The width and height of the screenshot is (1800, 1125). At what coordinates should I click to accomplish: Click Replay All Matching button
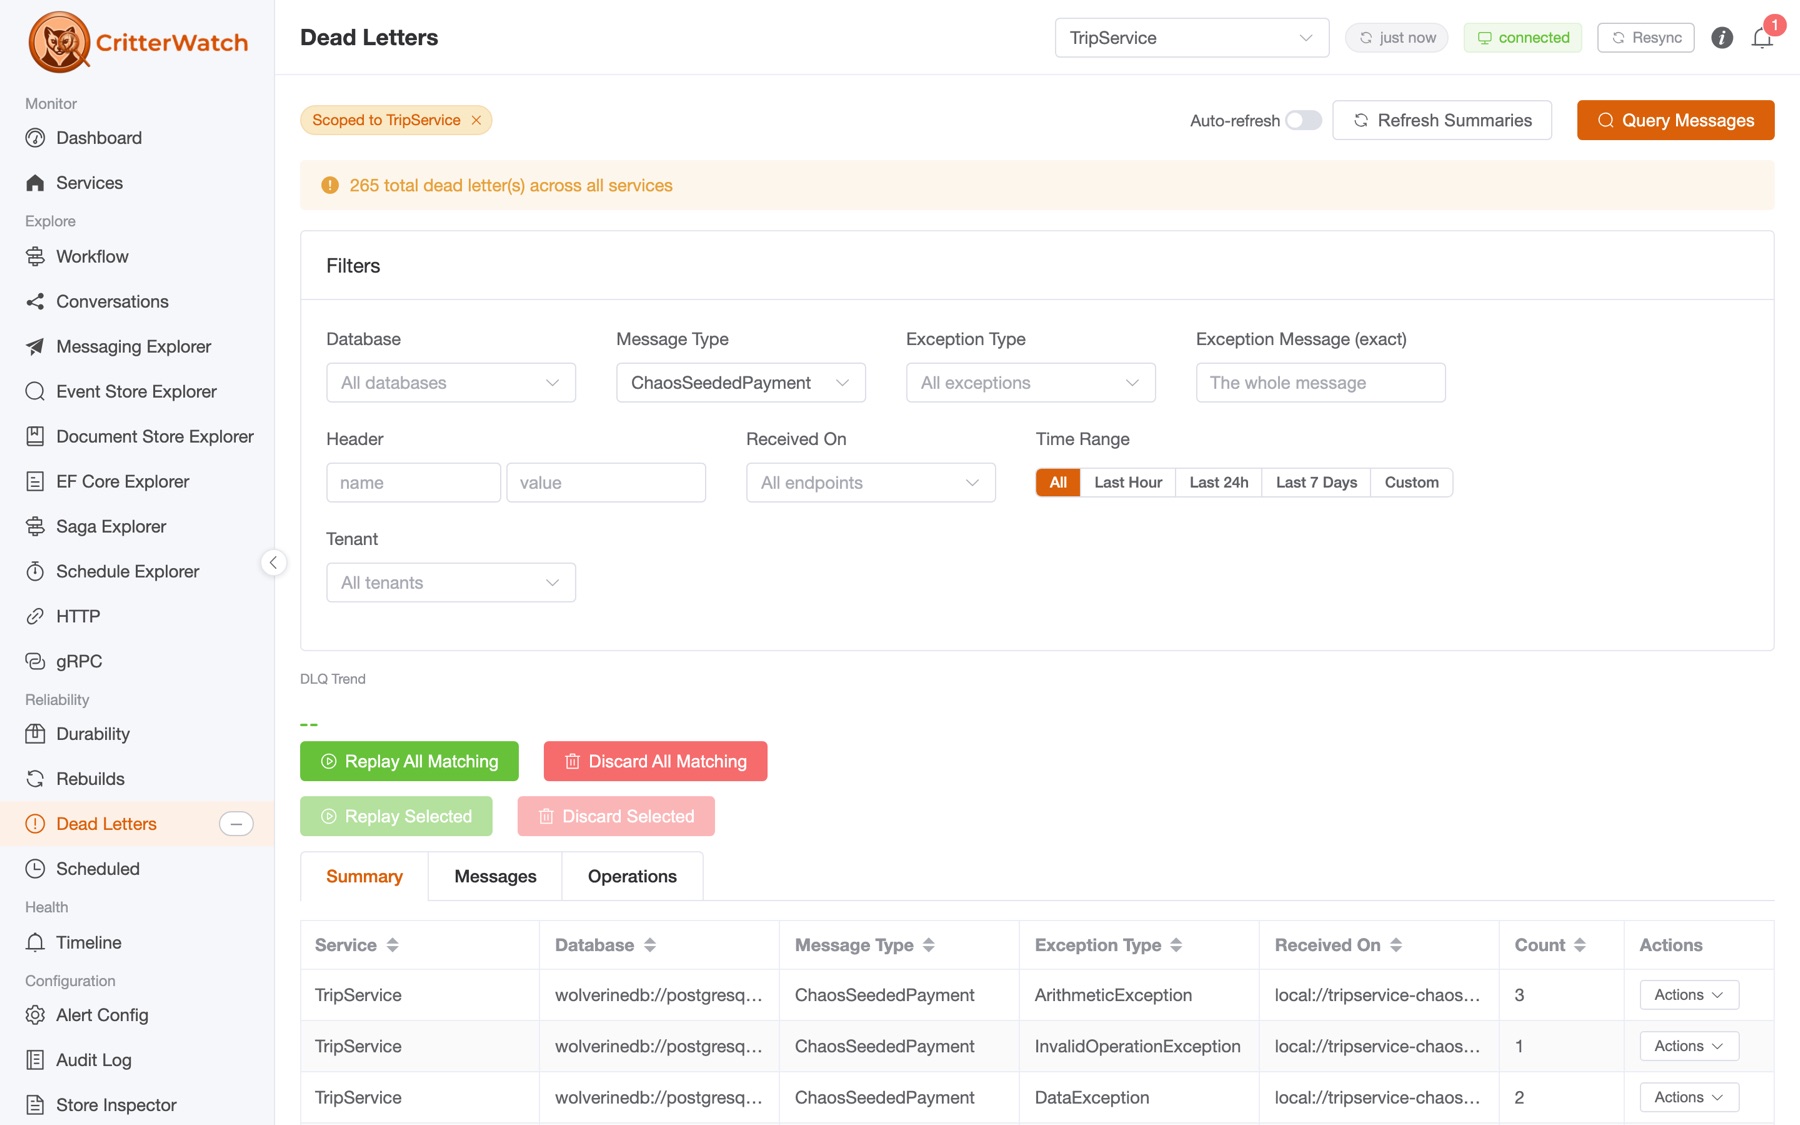[409, 761]
